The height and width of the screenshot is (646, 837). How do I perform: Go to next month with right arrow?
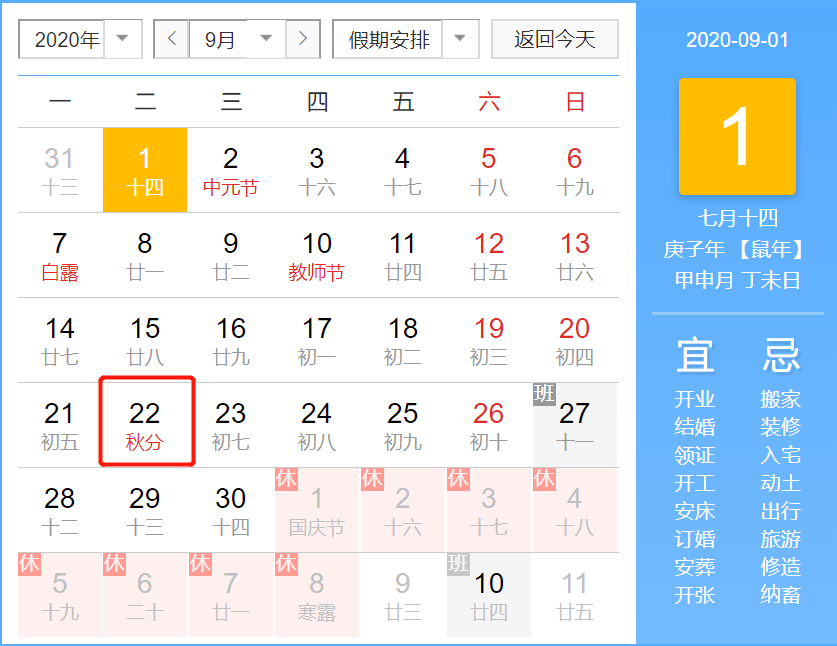pos(303,39)
